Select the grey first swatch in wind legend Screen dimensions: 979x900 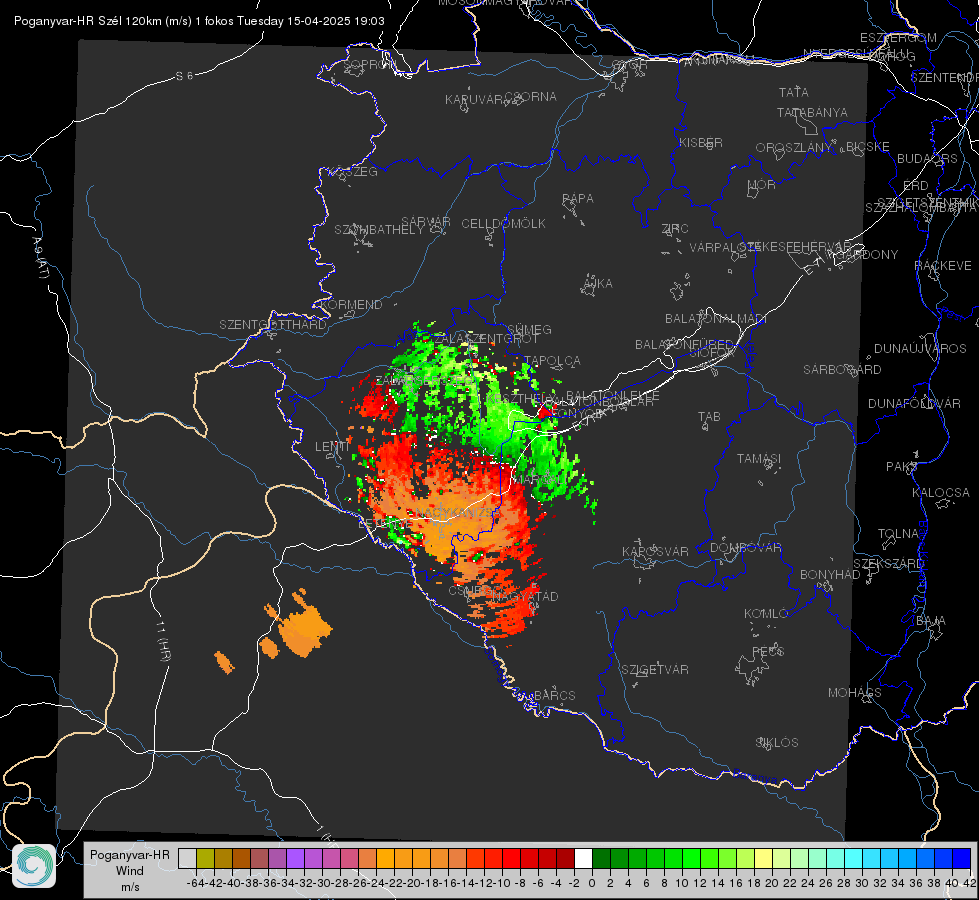[187, 858]
